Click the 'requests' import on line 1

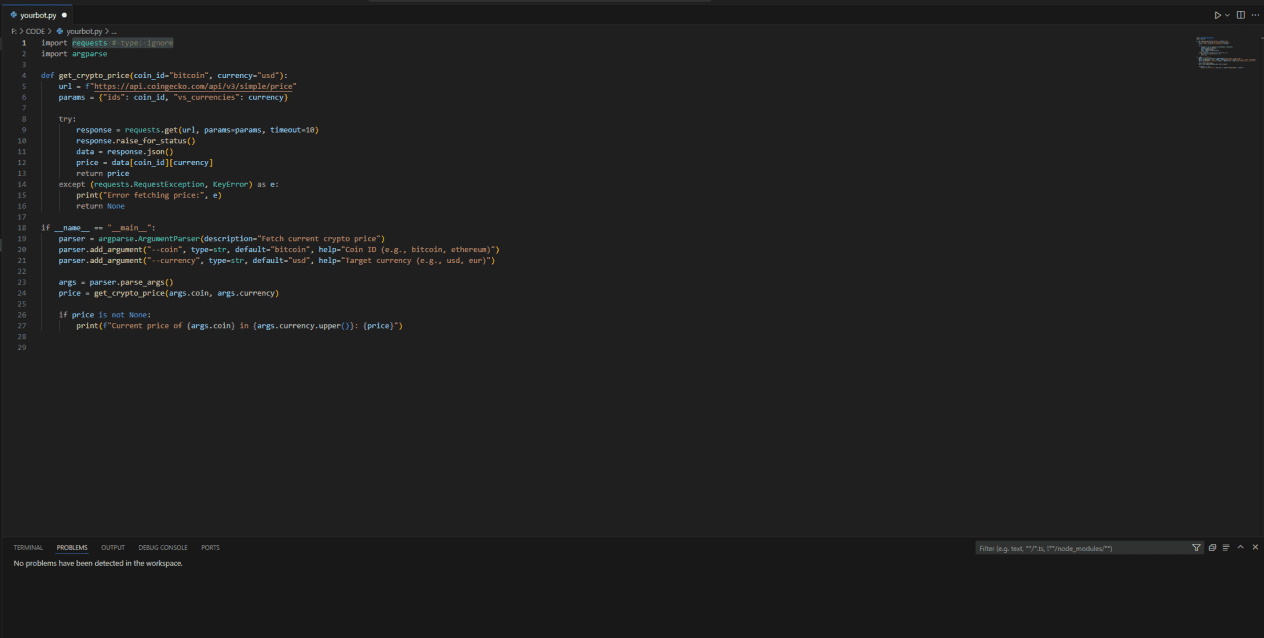point(89,43)
